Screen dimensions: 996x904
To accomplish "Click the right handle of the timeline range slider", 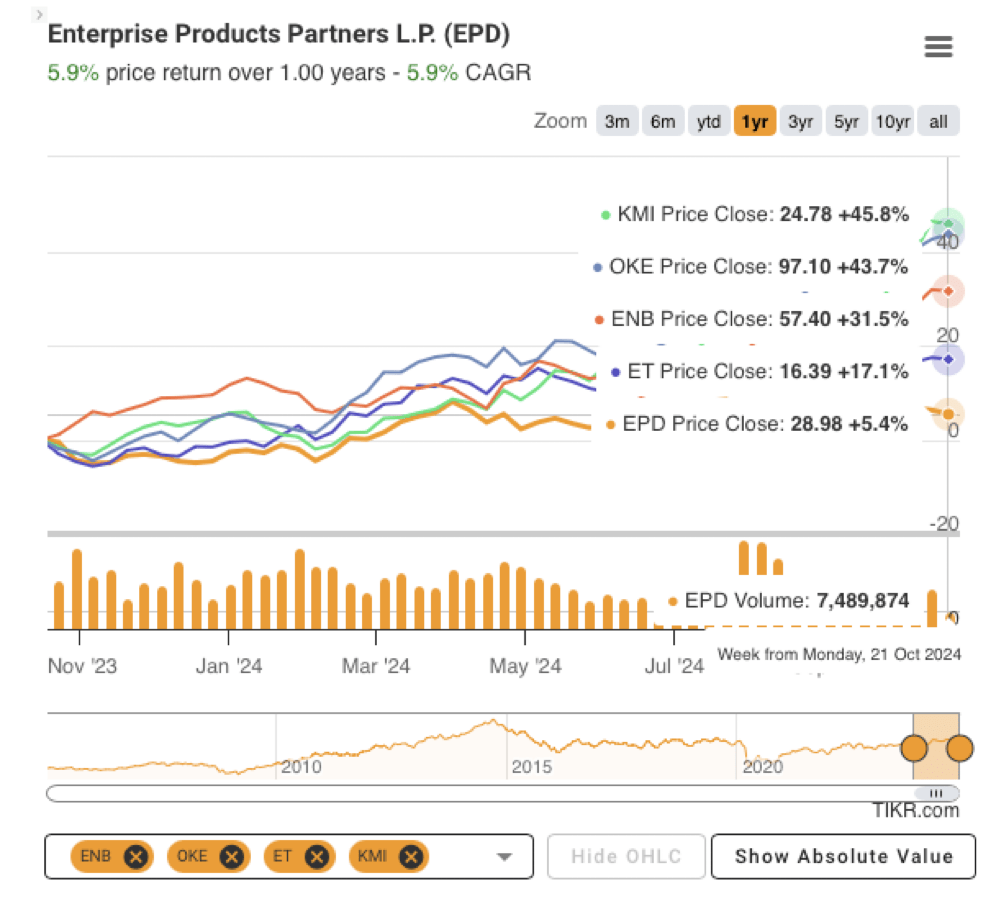I will click(959, 748).
